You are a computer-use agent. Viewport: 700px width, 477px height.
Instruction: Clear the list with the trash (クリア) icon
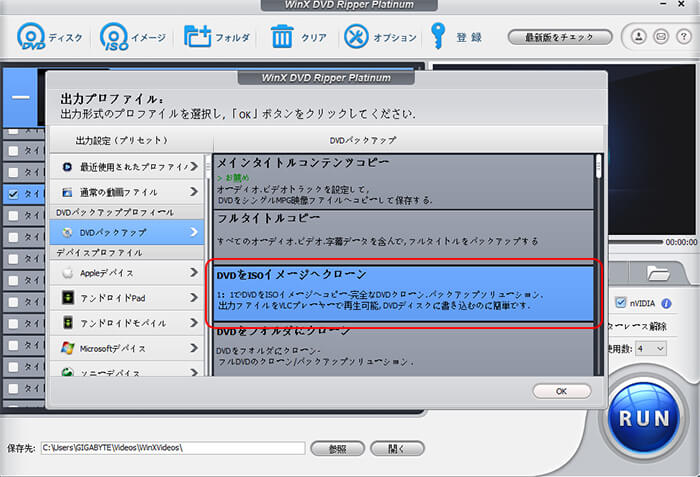coord(298,37)
